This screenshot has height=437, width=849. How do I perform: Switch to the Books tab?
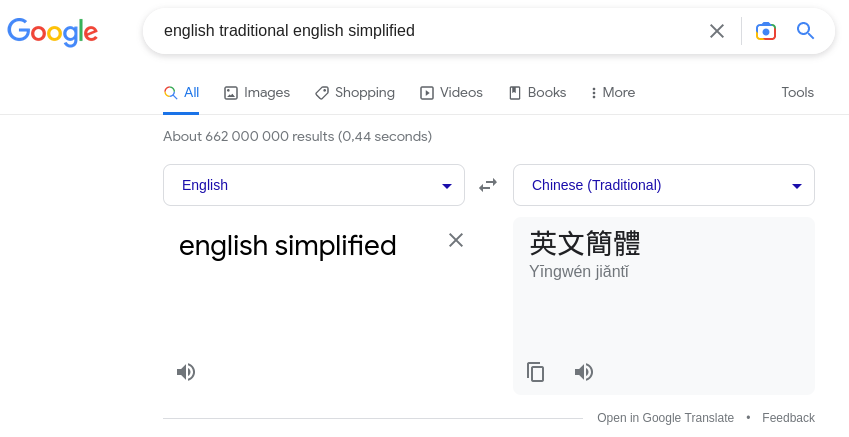coord(538,93)
